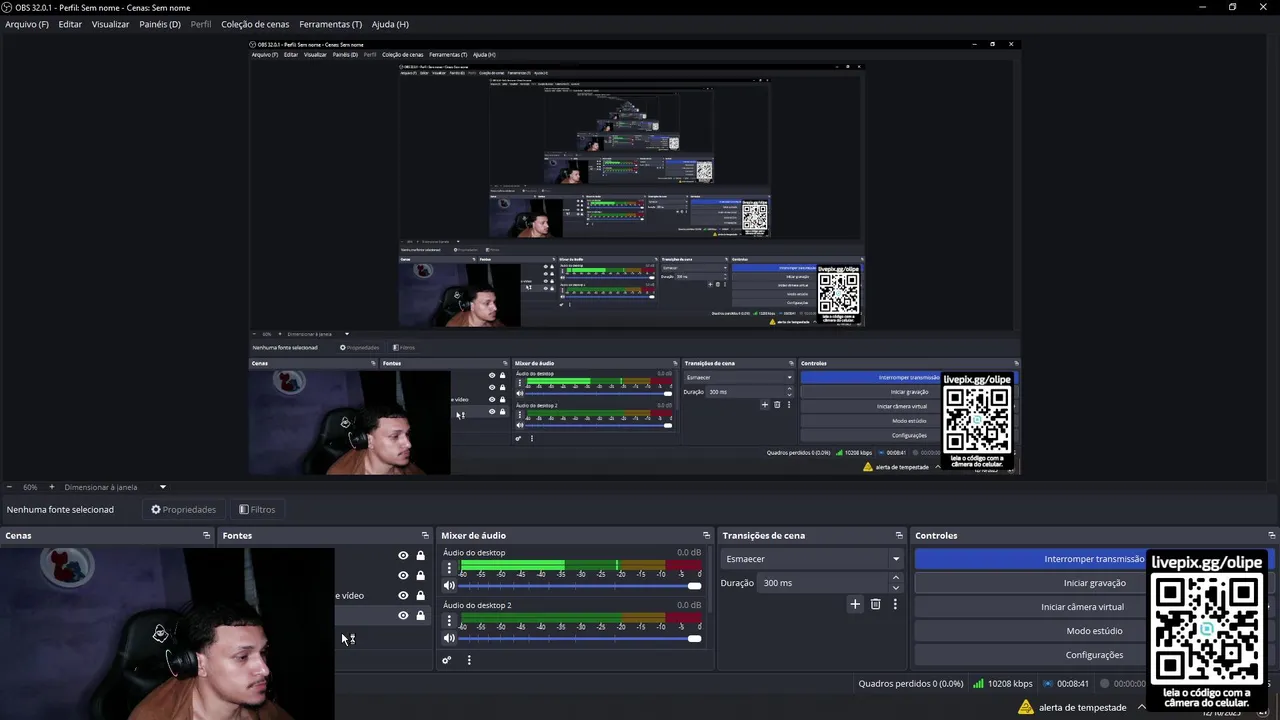Adjust the Áudio do desktop 2 volume slider
Image resolution: width=1280 pixels, height=720 pixels.
pos(580,638)
